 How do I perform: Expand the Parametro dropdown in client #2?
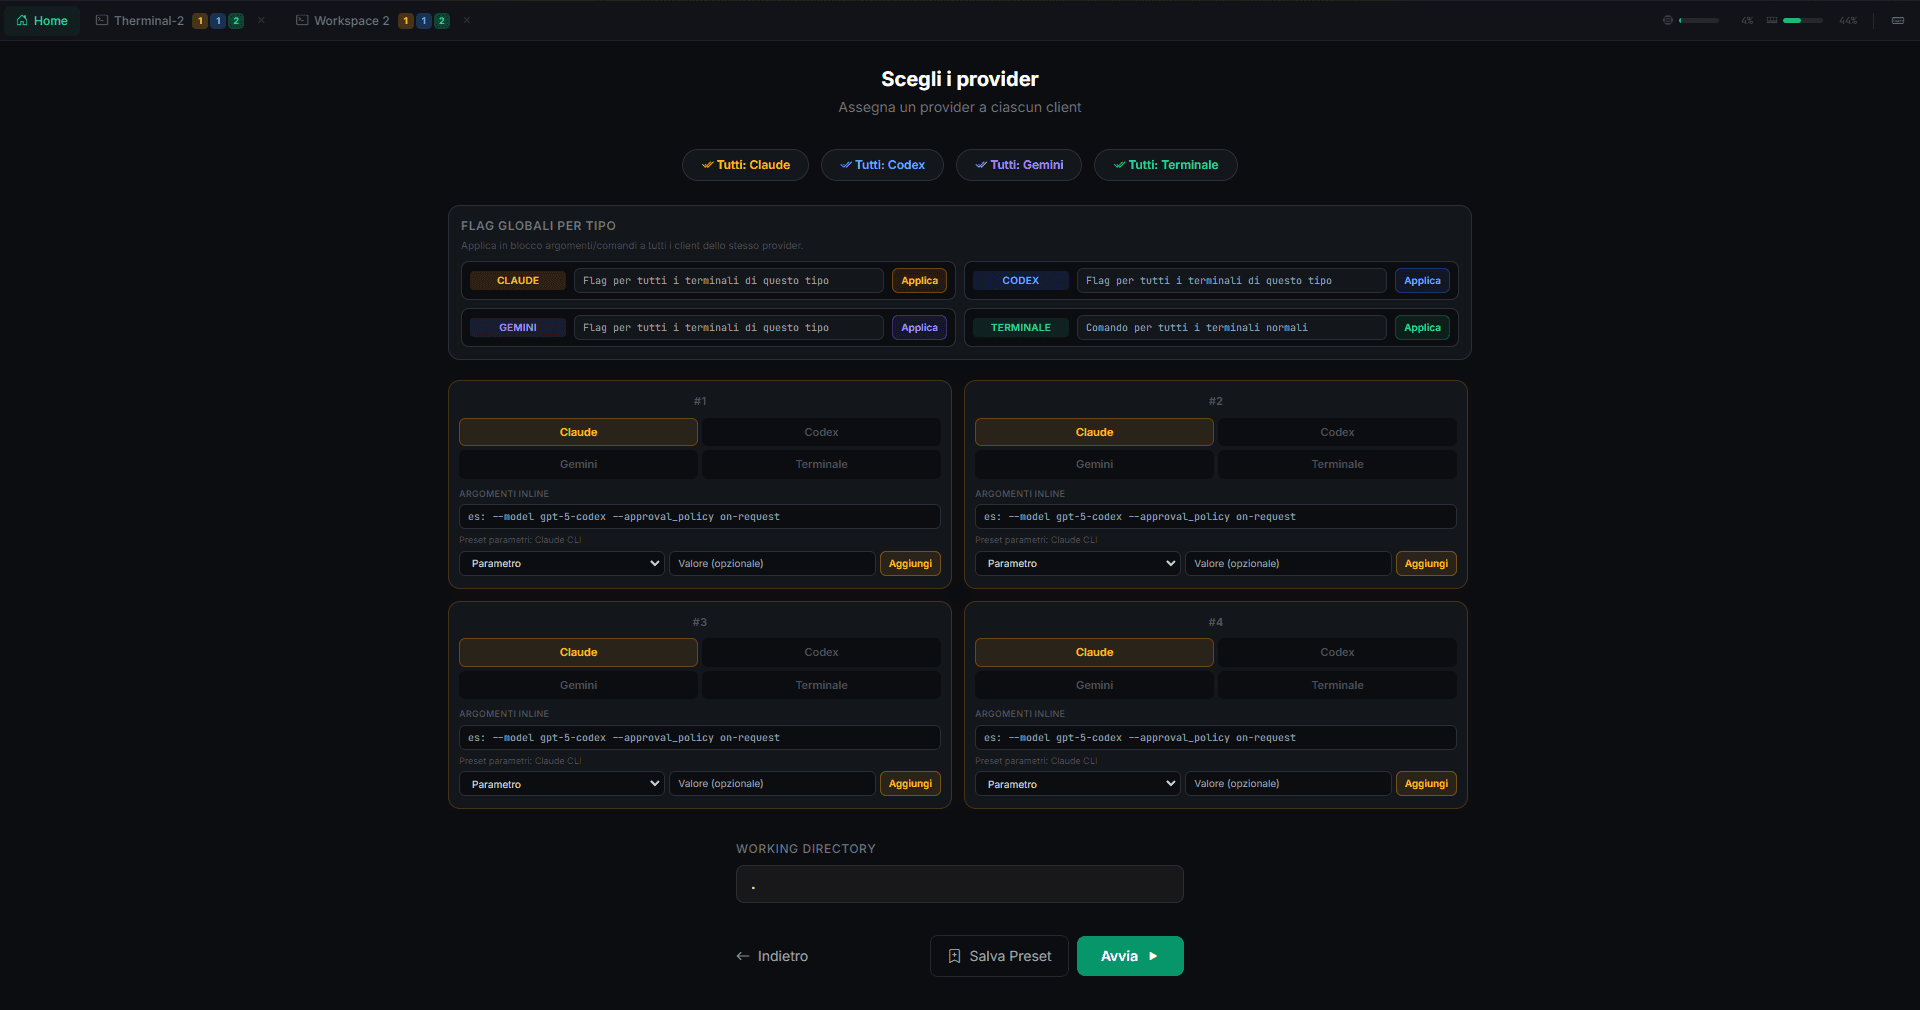[1078, 564]
